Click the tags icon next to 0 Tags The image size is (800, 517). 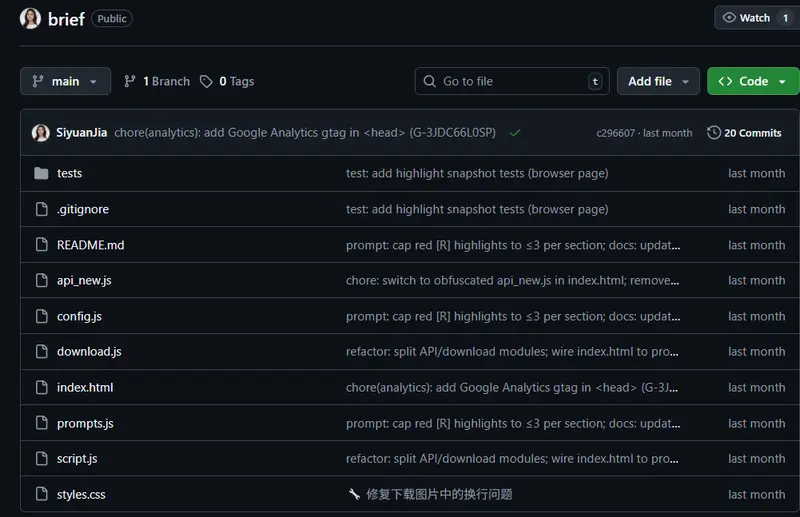(206, 81)
